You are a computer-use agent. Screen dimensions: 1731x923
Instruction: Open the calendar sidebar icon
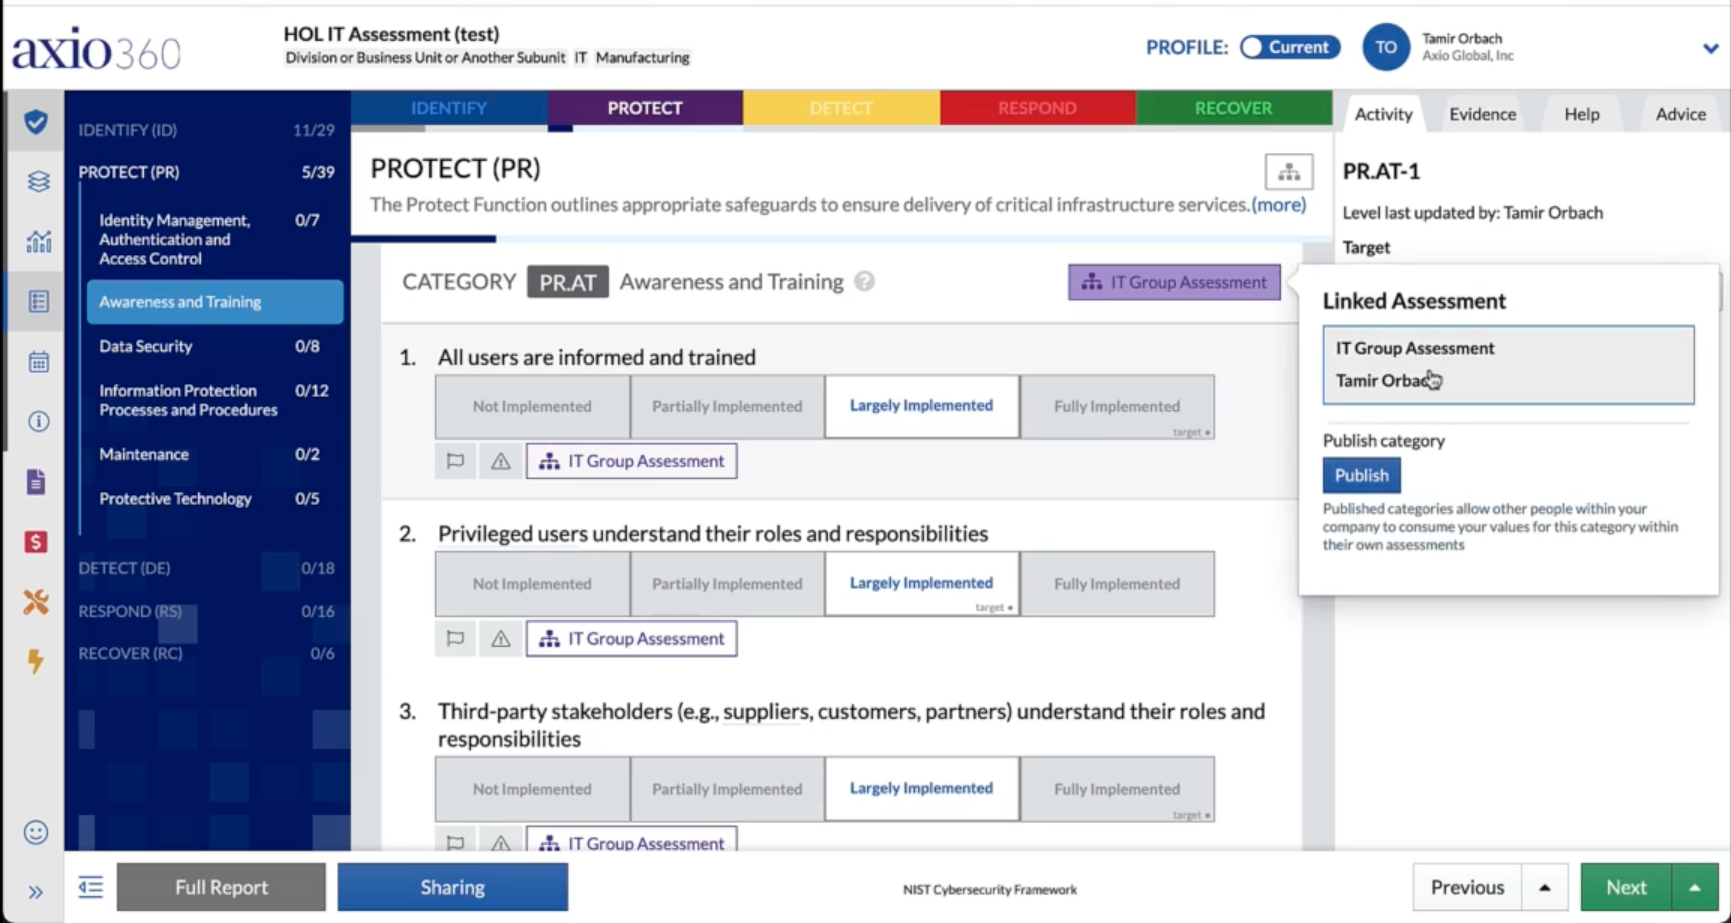[38, 361]
